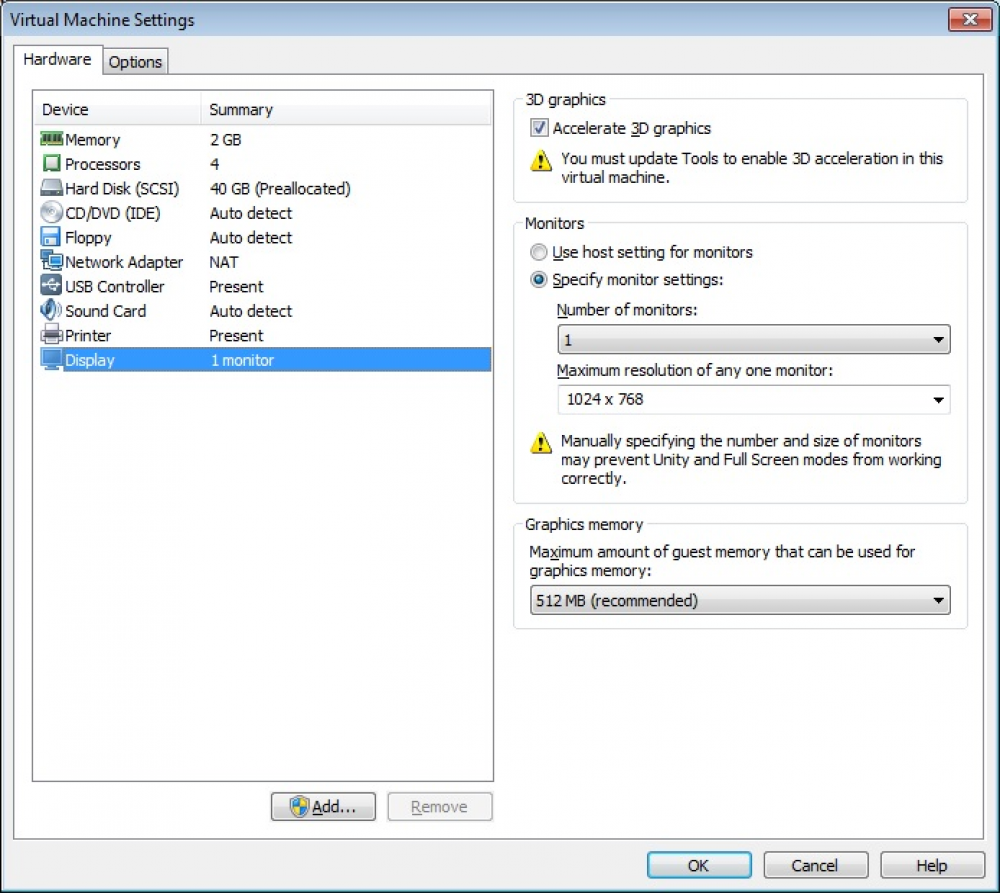
Task: Disable Accelerate 3D graphics checkbox
Action: (x=540, y=128)
